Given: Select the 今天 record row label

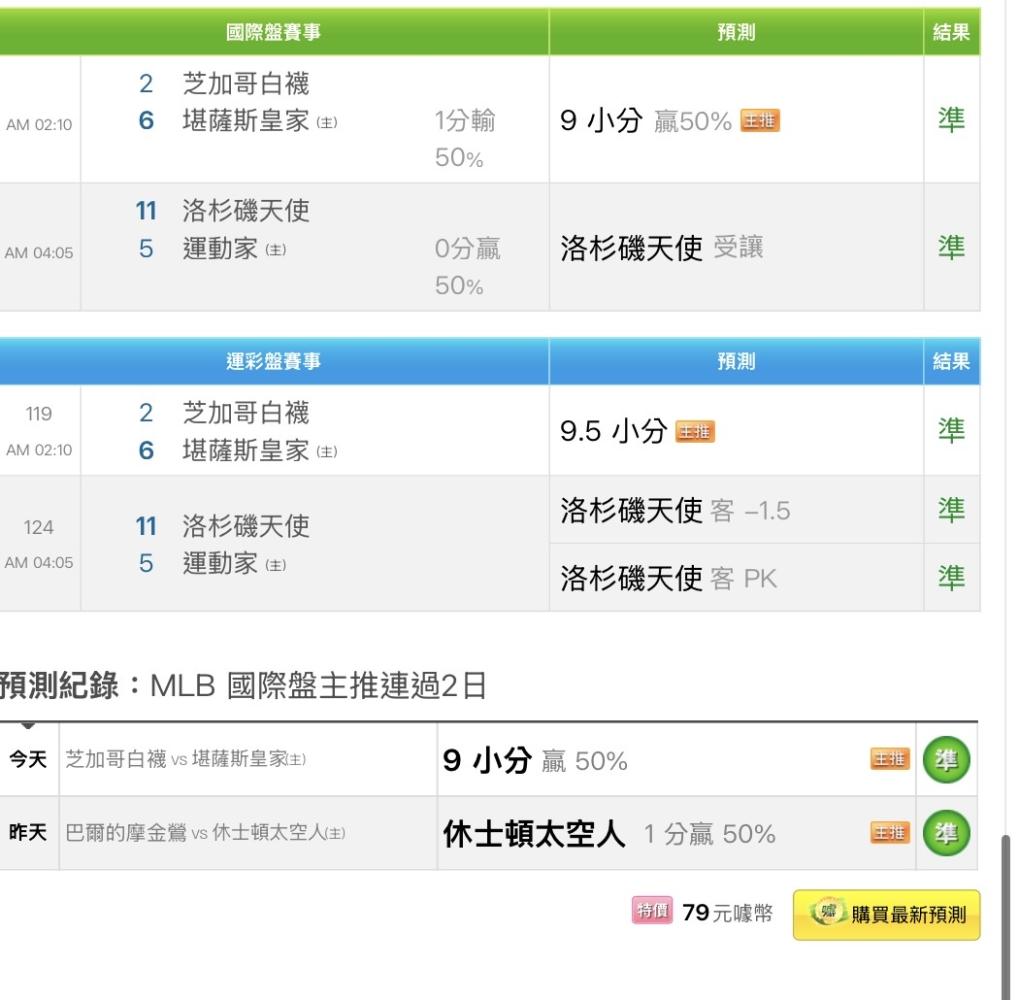Looking at the screenshot, I should coord(28,759).
